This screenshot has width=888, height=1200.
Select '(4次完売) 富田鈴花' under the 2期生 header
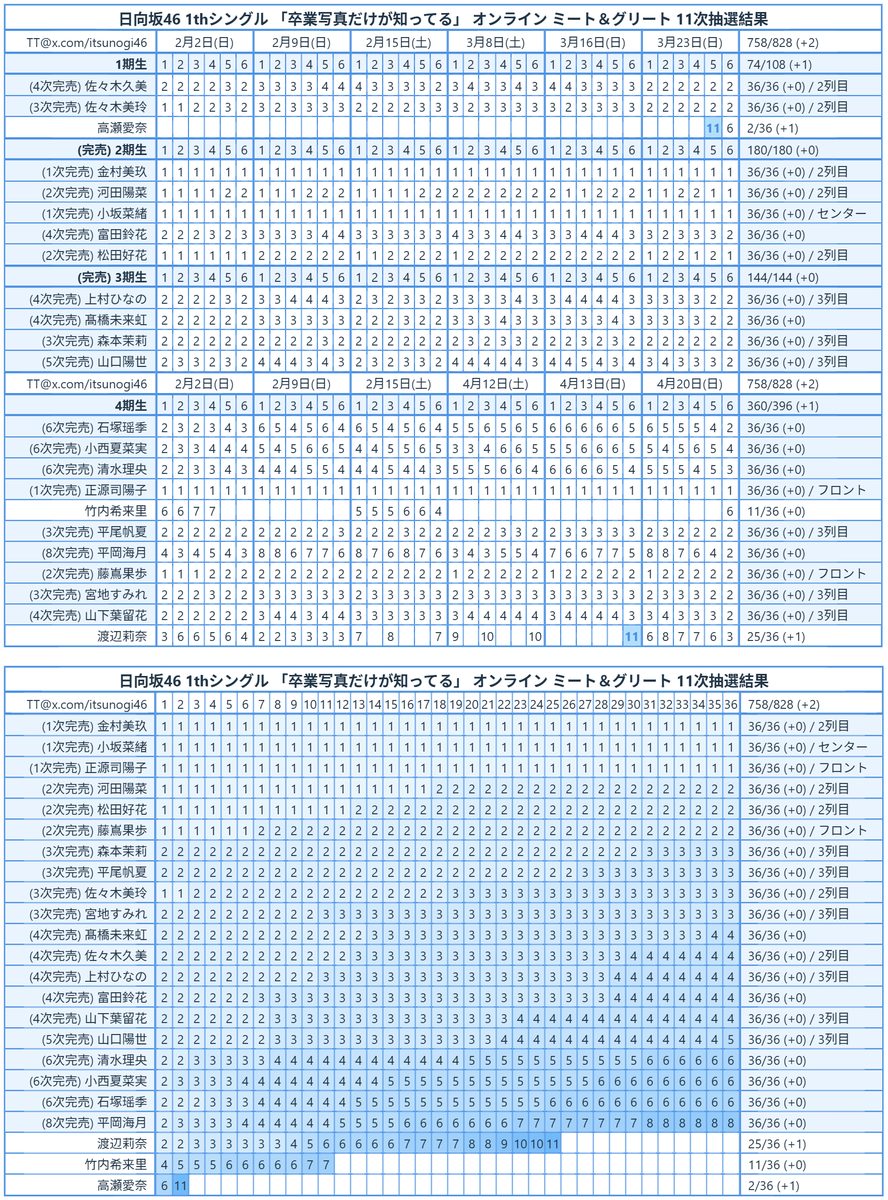pos(94,235)
